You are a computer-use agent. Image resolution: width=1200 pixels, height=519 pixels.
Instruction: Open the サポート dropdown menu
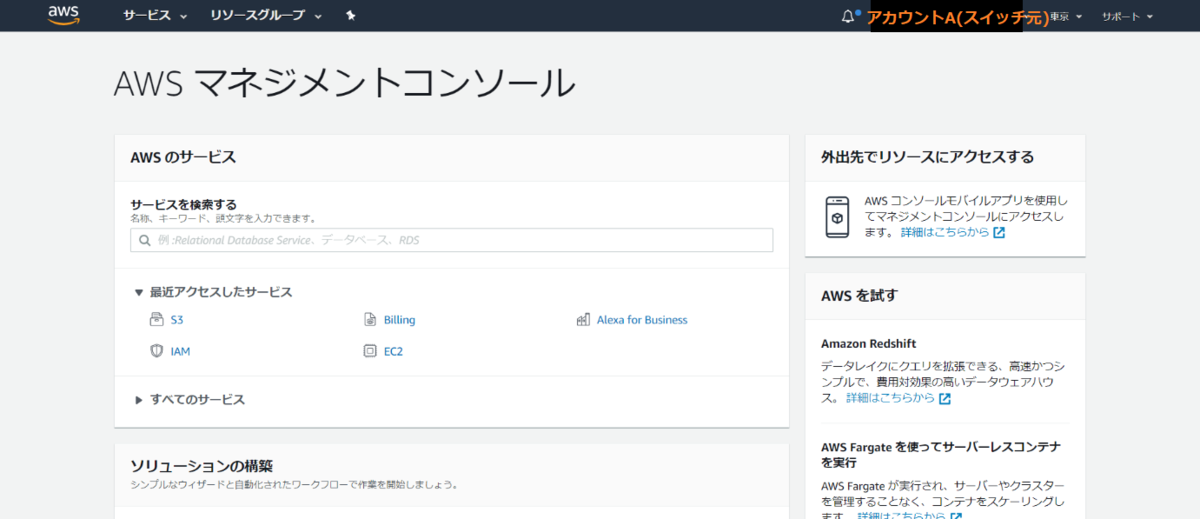click(x=1128, y=17)
